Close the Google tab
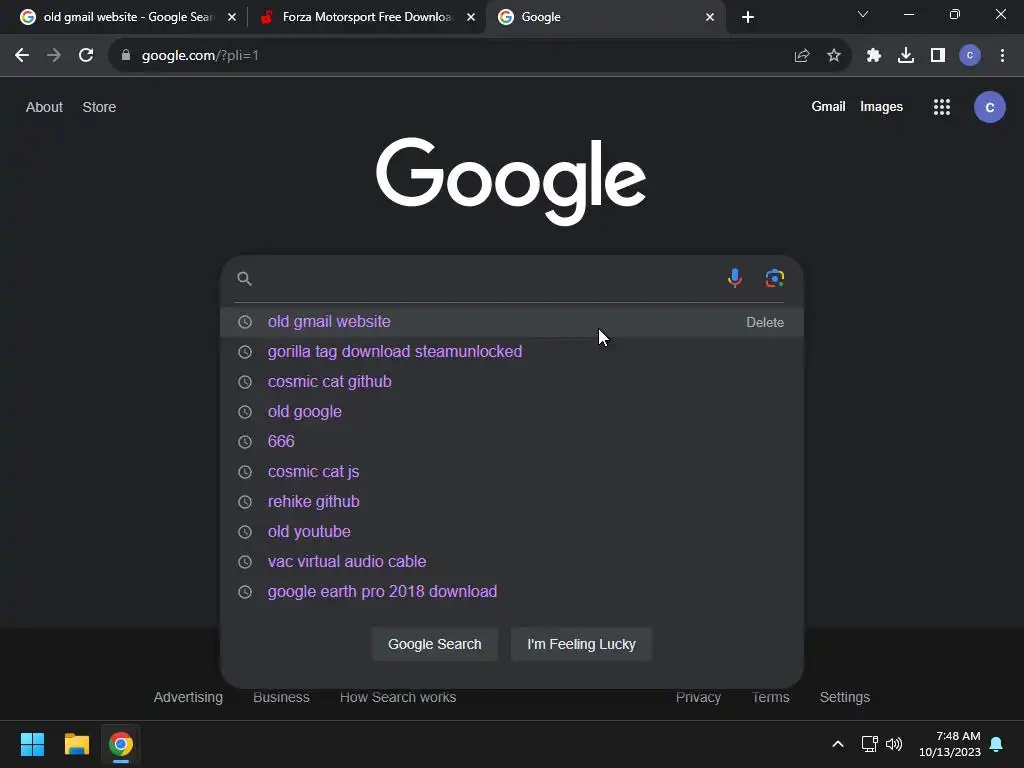 point(710,17)
